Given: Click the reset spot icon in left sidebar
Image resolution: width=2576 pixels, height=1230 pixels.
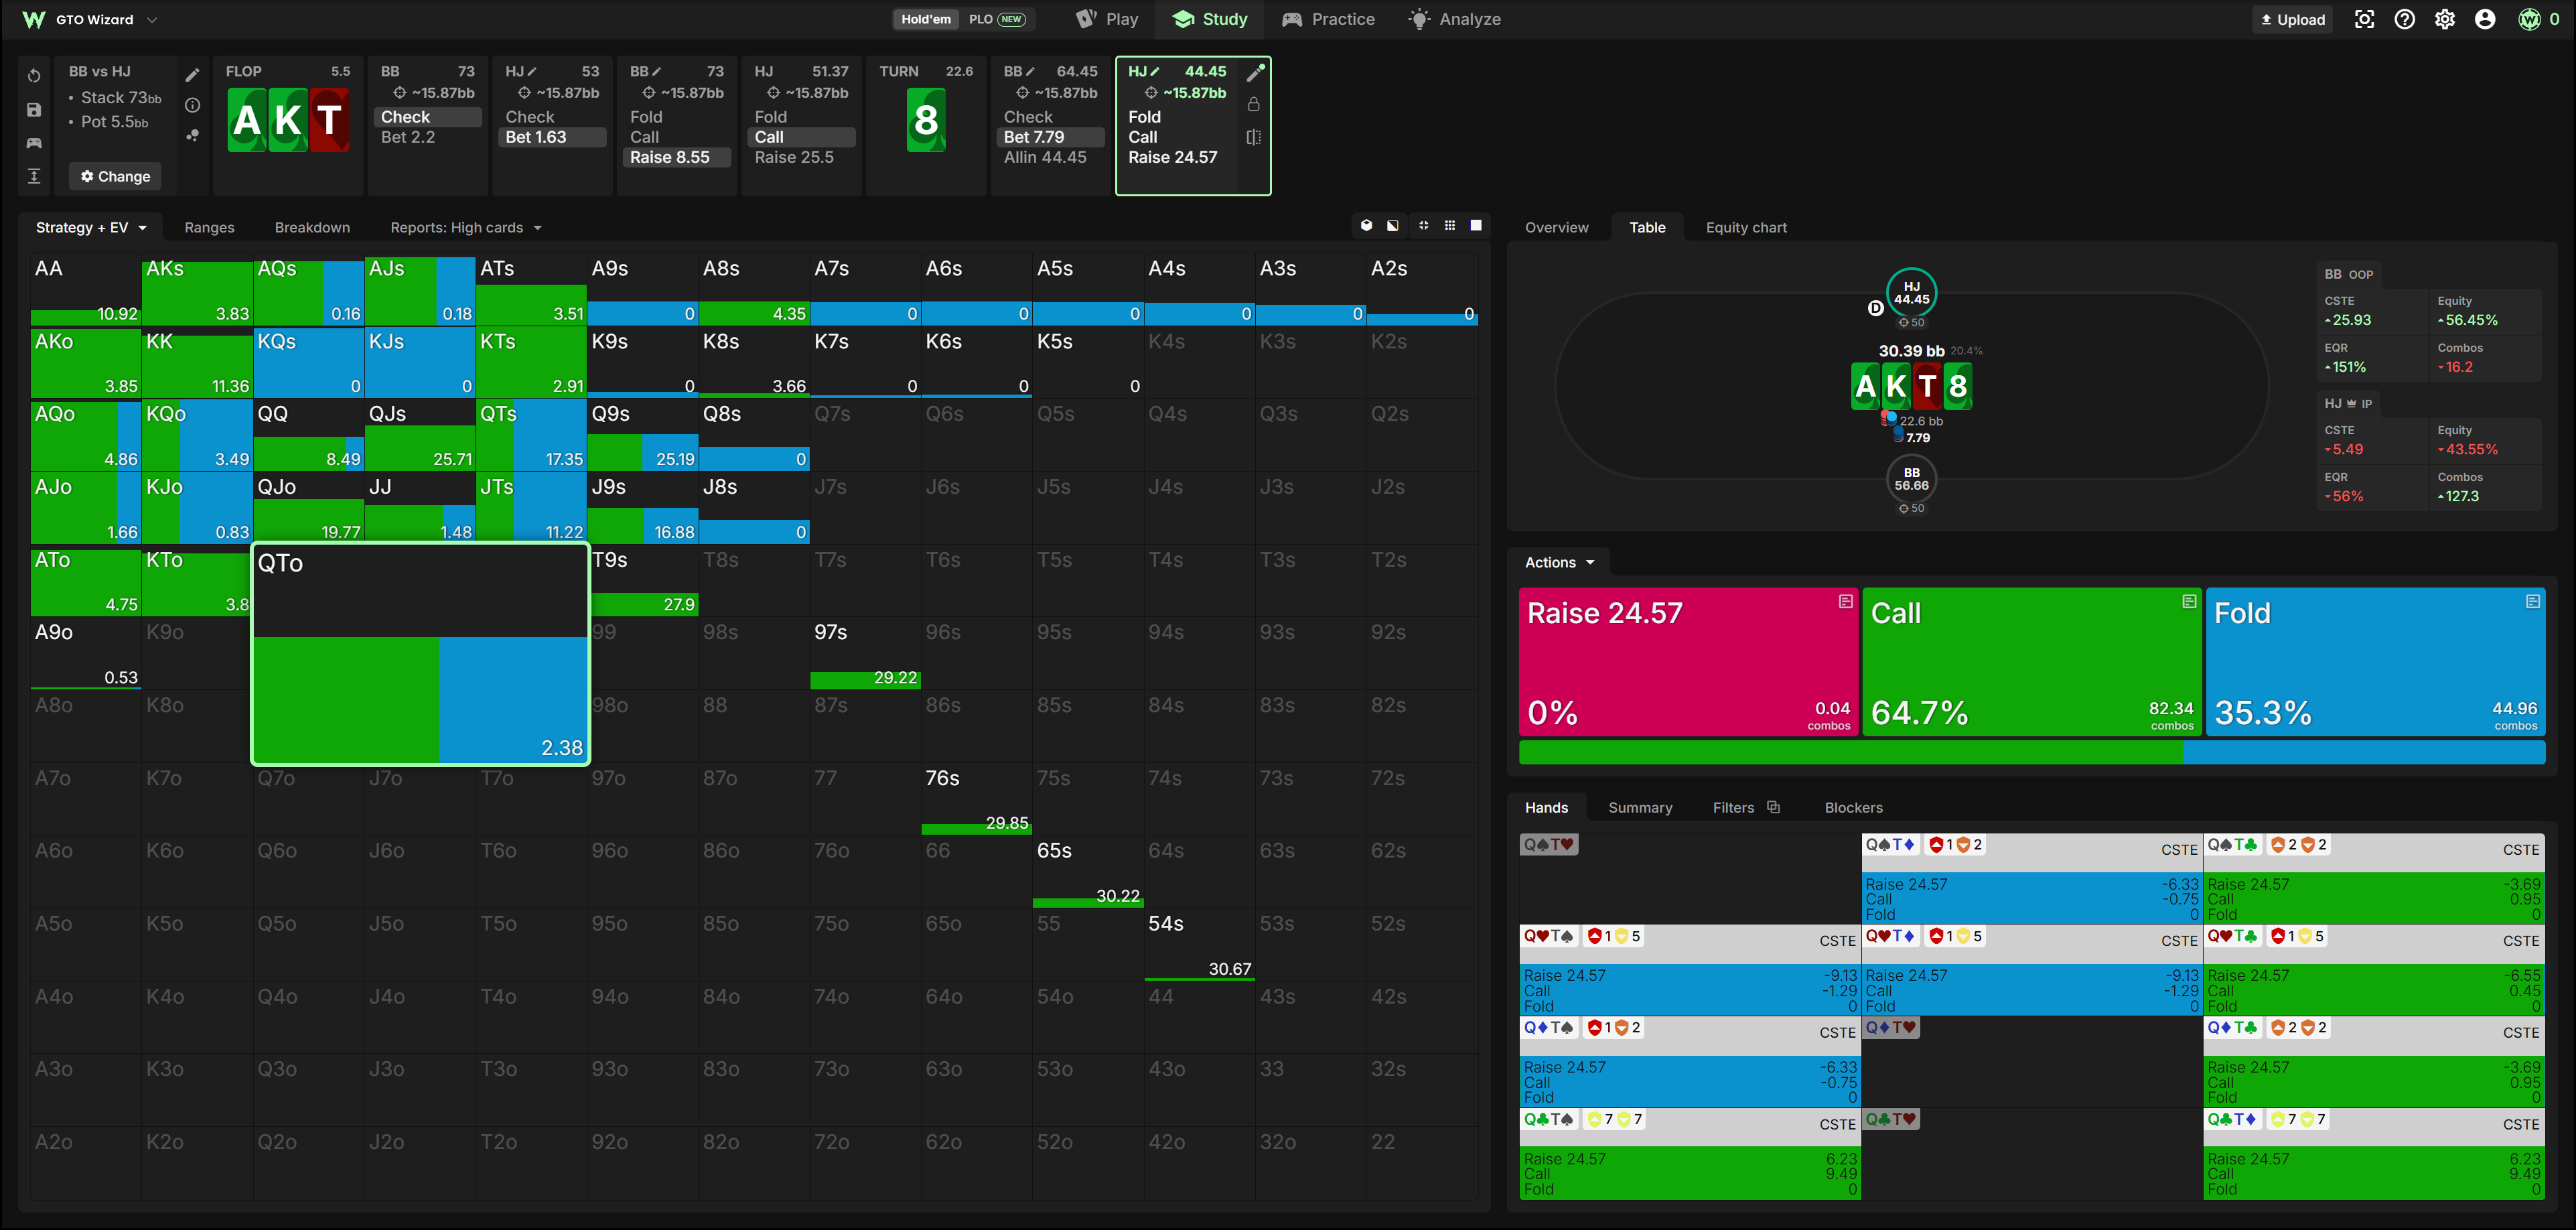Looking at the screenshot, I should pyautogui.click(x=34, y=76).
